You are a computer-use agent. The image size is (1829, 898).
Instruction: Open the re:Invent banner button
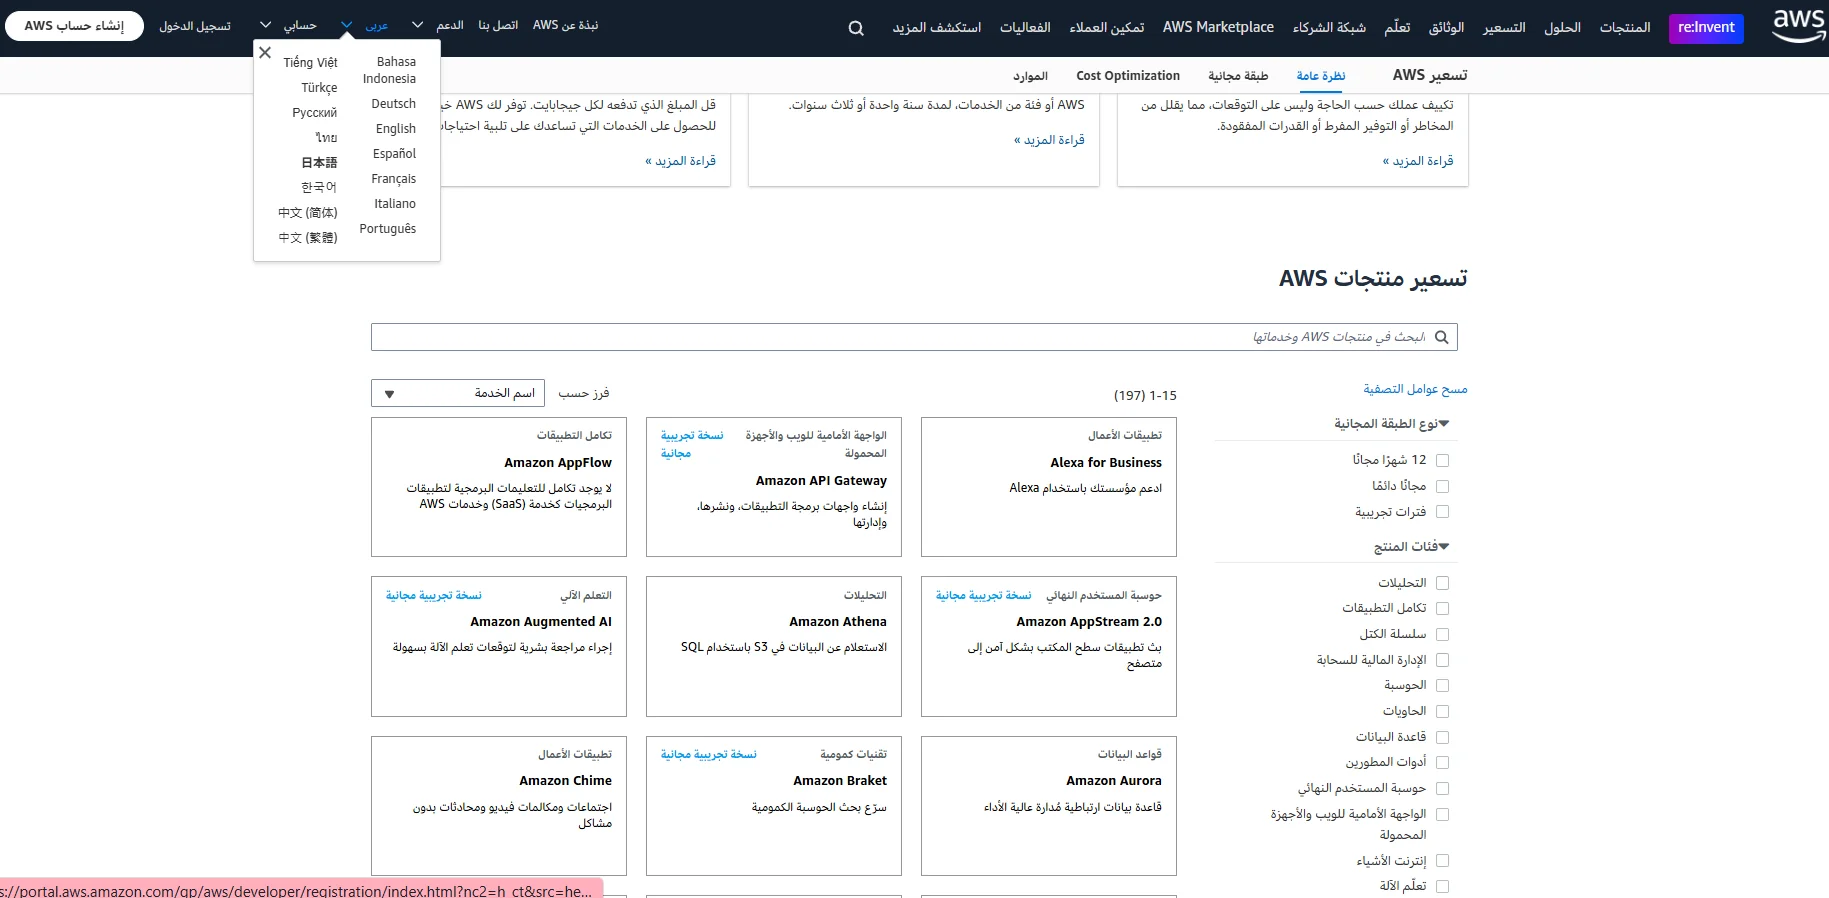pos(1706,28)
